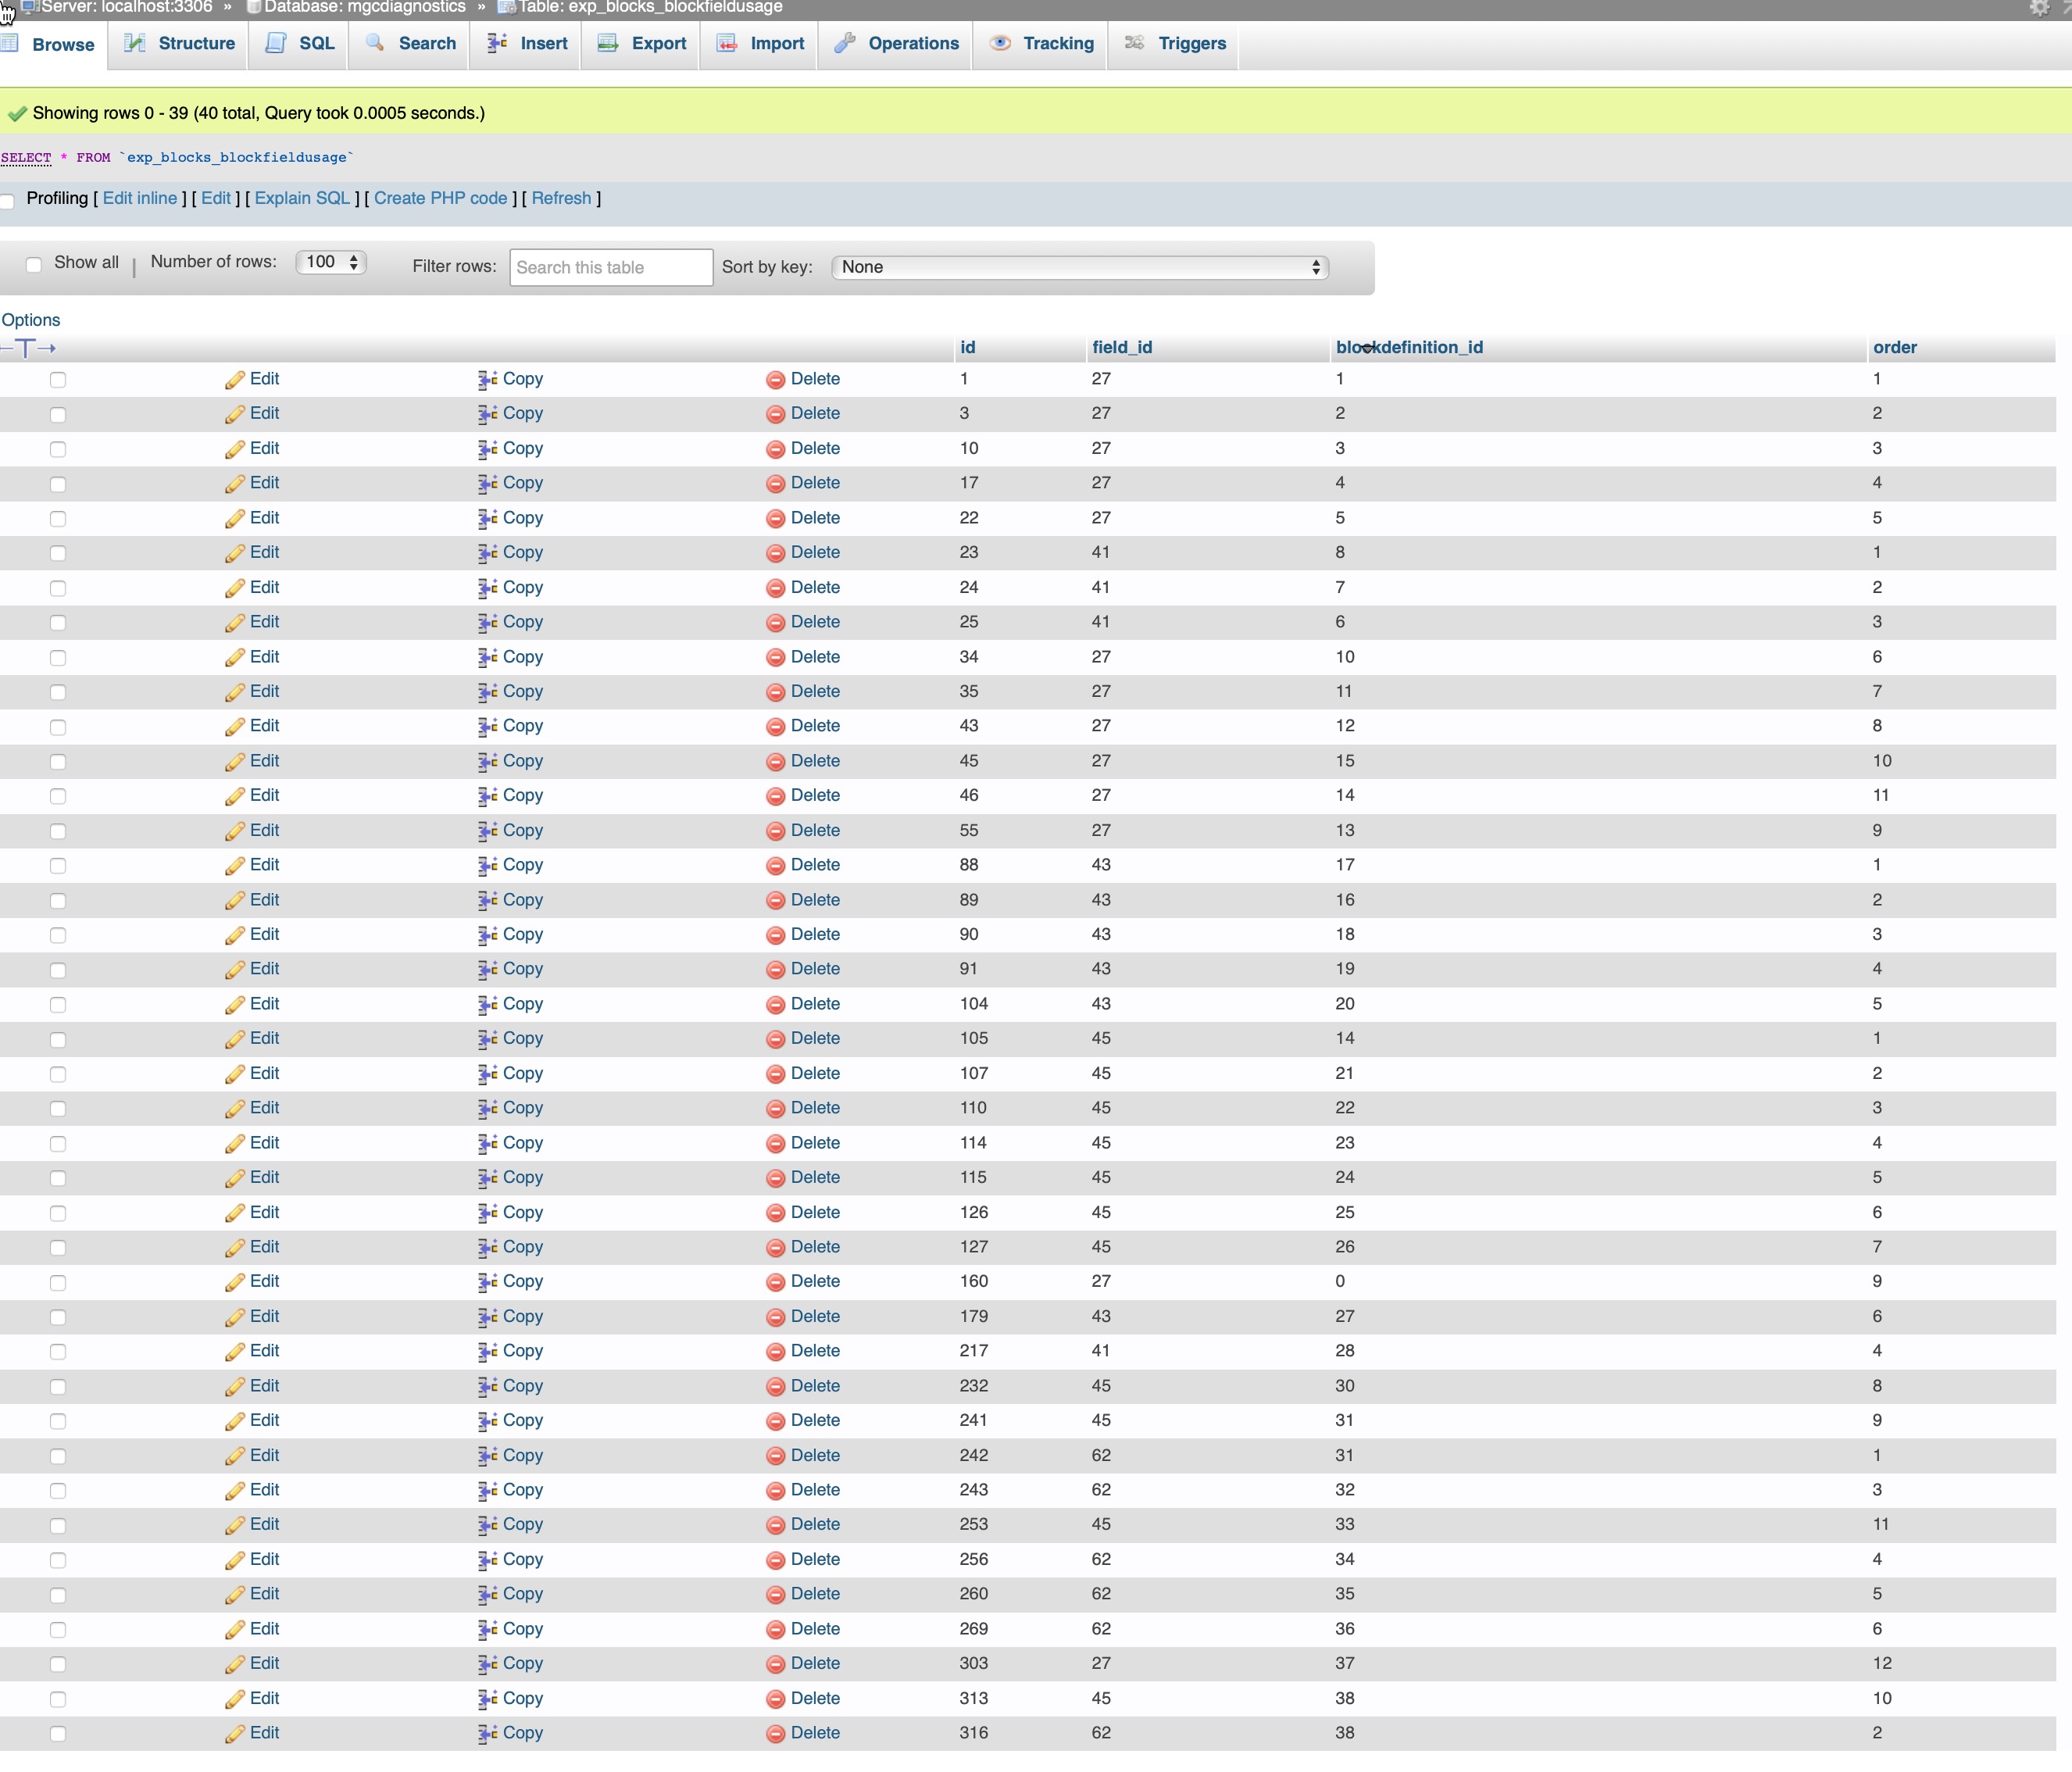Toggle the Show all checkbox
The image size is (2072, 1772).
34,265
